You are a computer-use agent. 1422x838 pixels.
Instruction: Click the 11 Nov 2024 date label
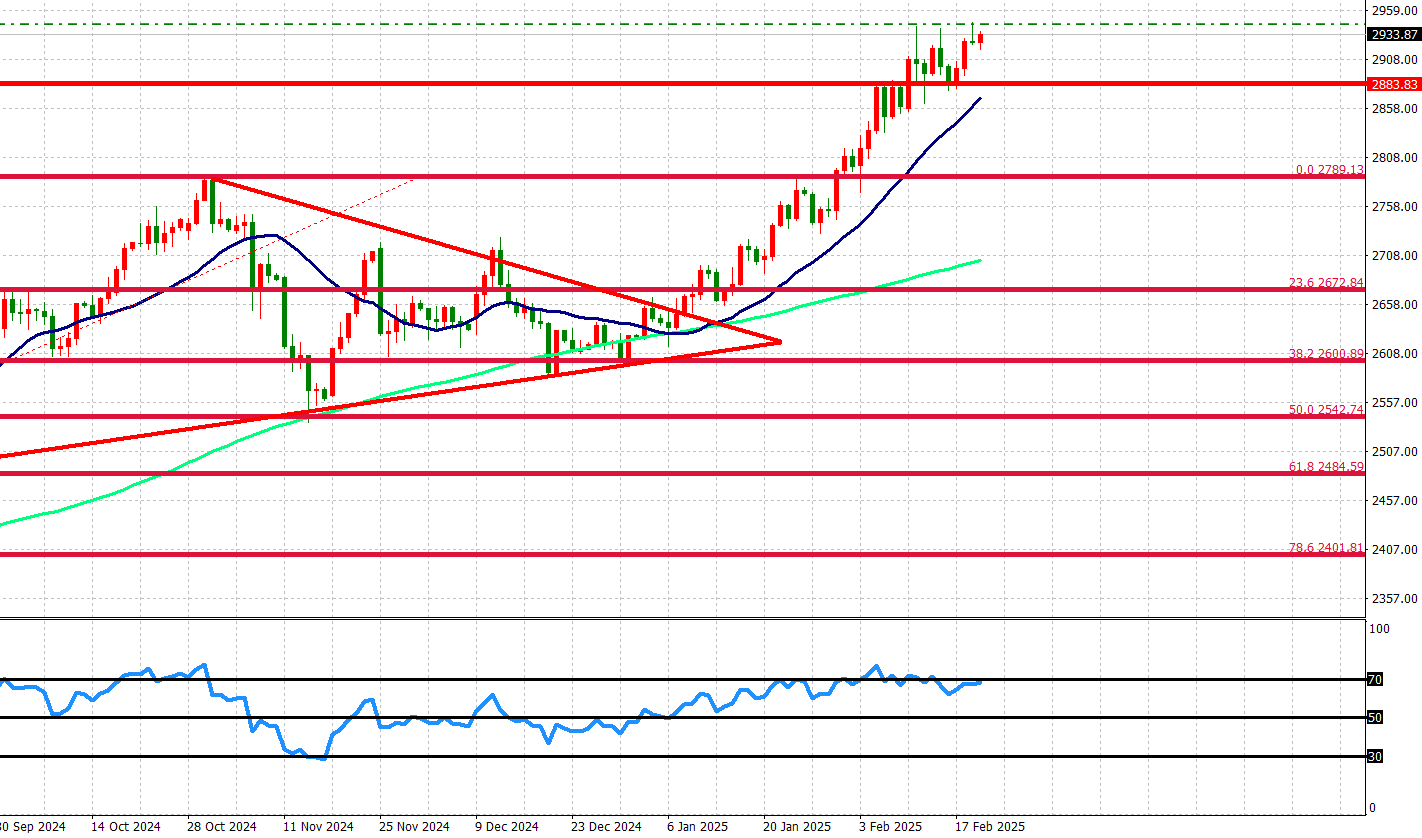point(318,827)
